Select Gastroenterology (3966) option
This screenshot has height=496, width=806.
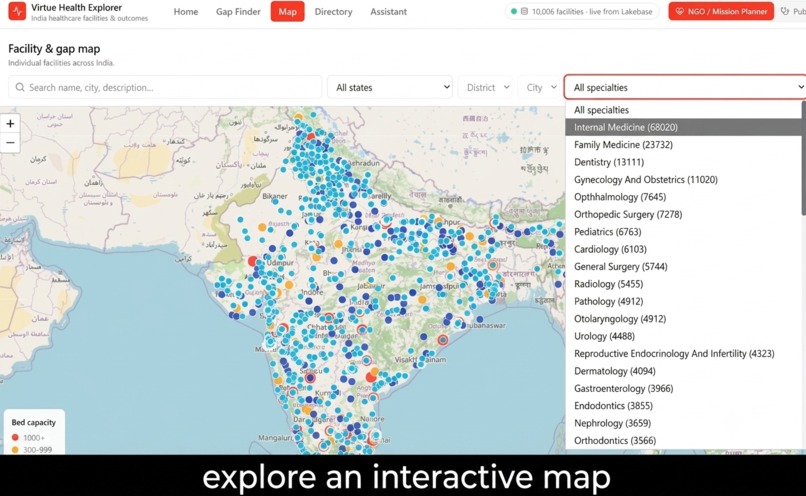click(x=683, y=389)
